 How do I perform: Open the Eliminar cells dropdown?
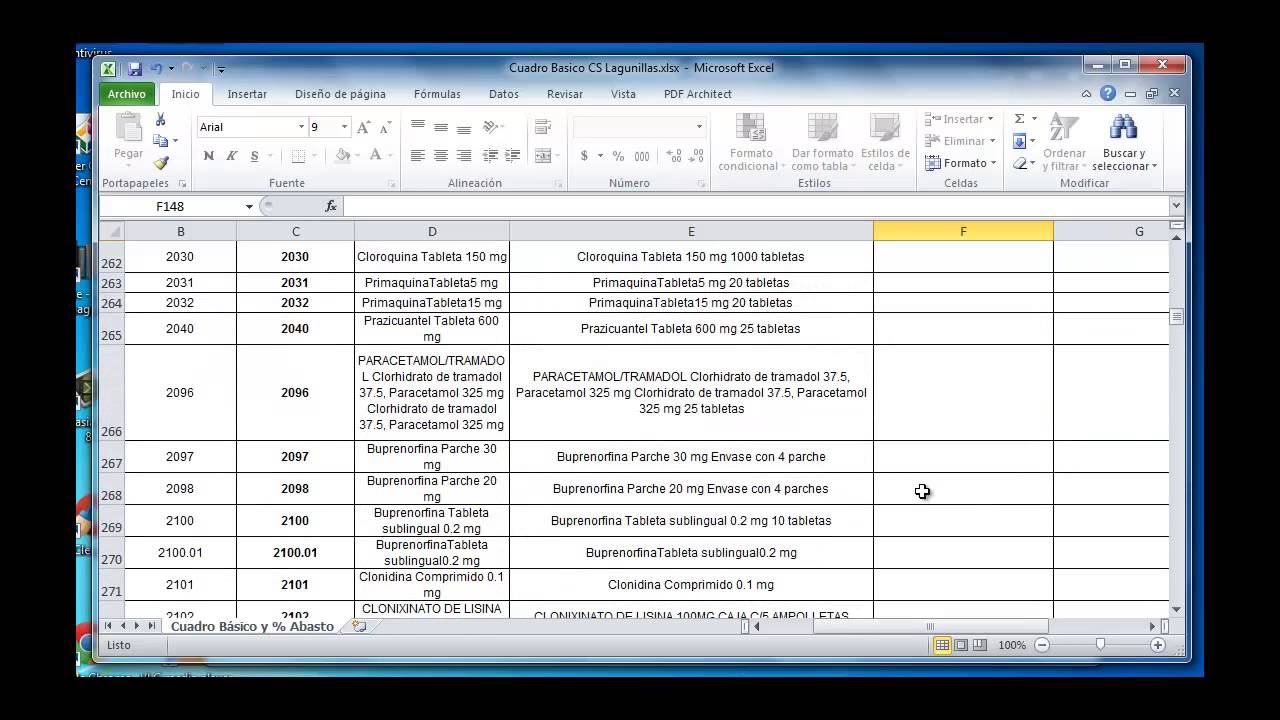(960, 141)
